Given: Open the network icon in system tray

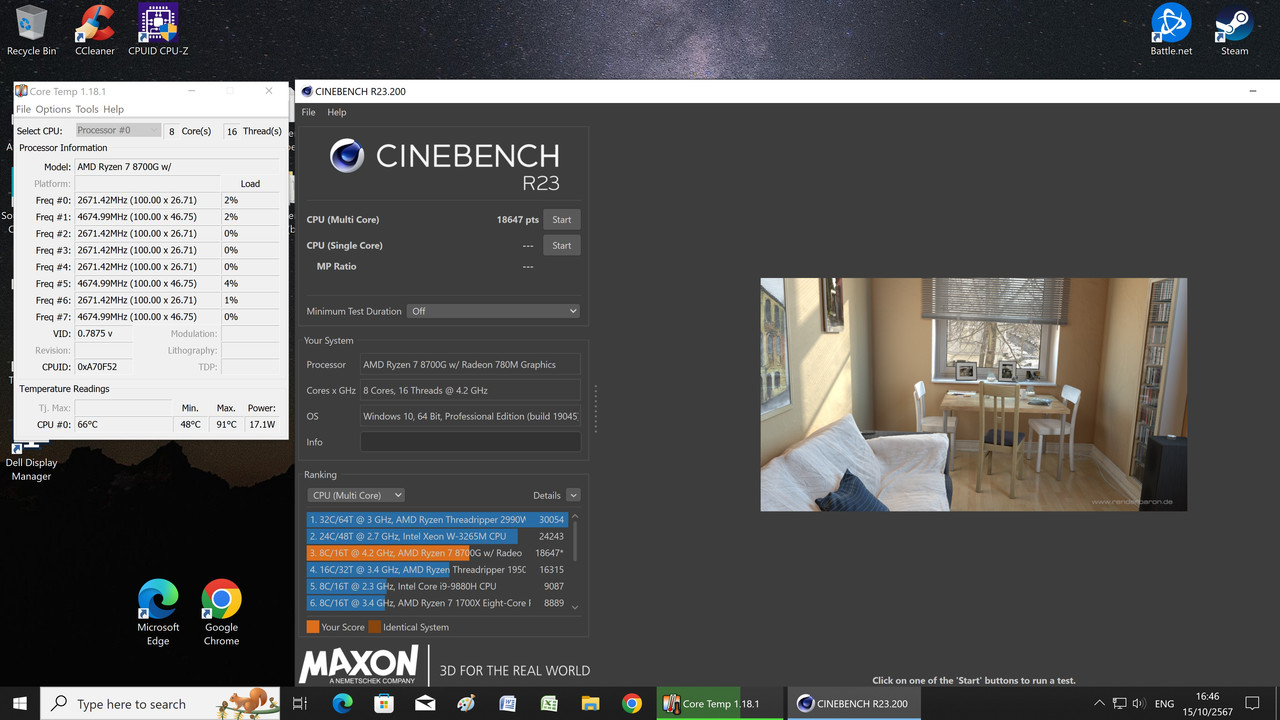Looking at the screenshot, I should pyautogui.click(x=1119, y=704).
